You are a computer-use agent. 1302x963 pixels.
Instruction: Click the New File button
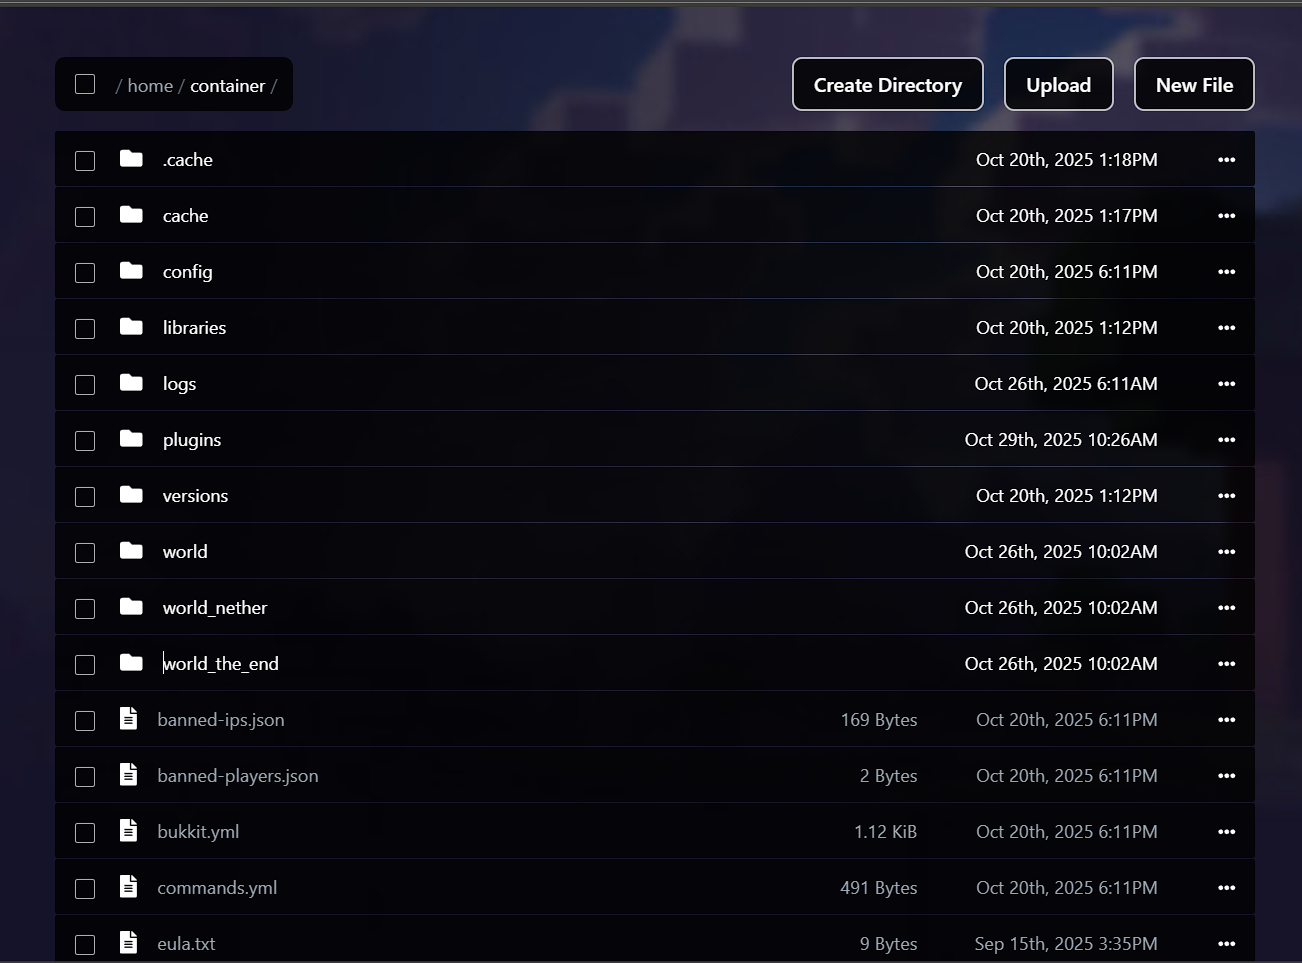pyautogui.click(x=1194, y=85)
